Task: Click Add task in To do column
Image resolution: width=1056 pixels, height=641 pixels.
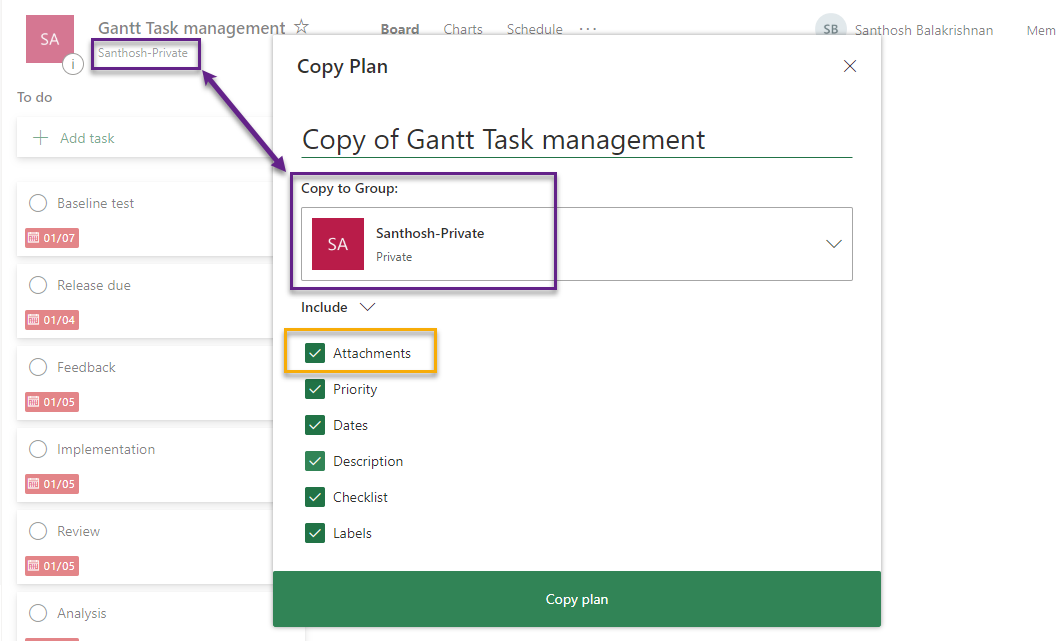Action: coord(87,138)
